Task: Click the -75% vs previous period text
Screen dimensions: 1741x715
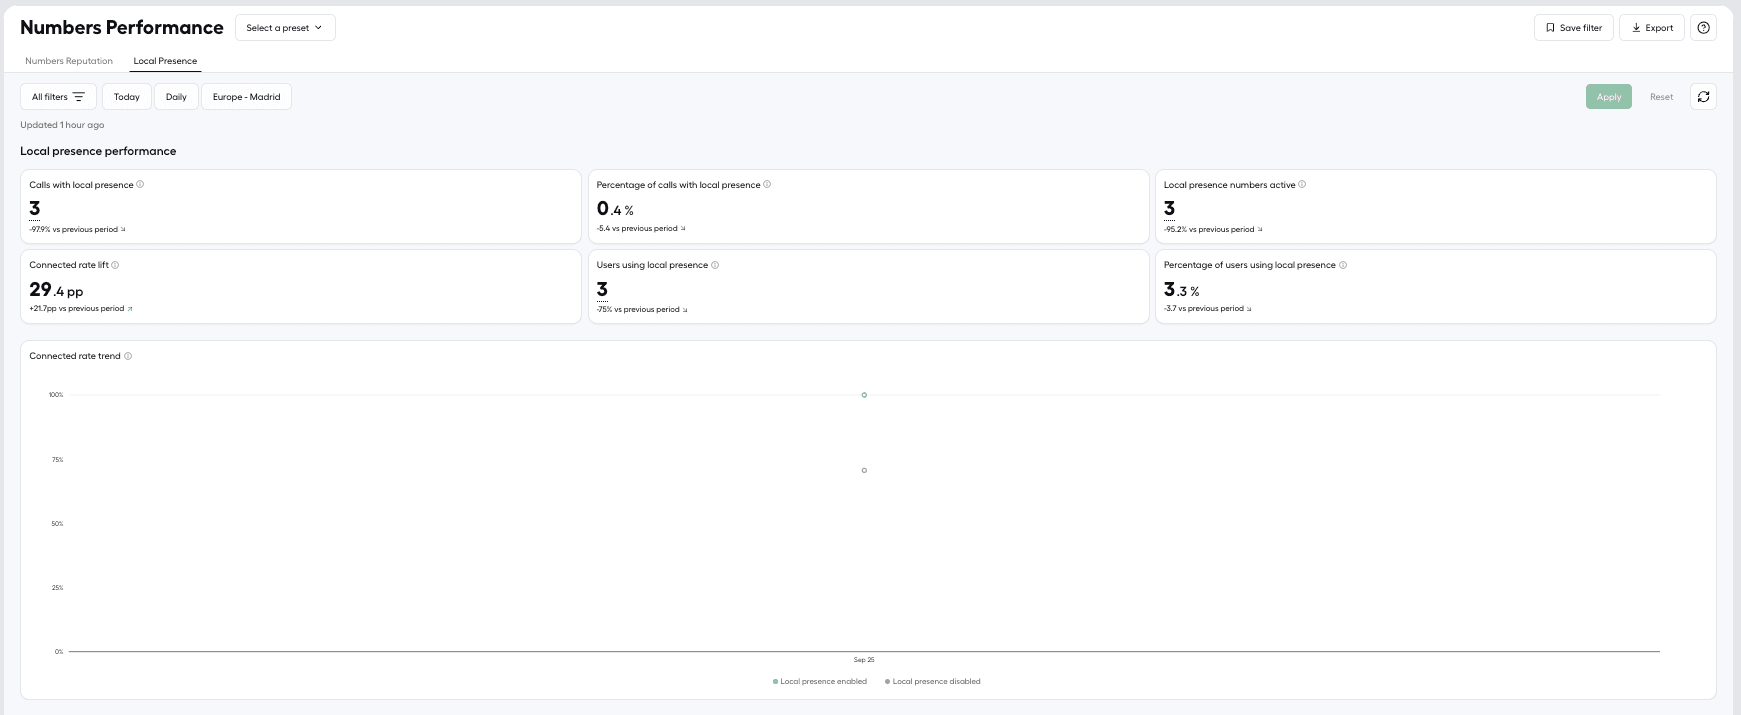Action: pos(638,310)
